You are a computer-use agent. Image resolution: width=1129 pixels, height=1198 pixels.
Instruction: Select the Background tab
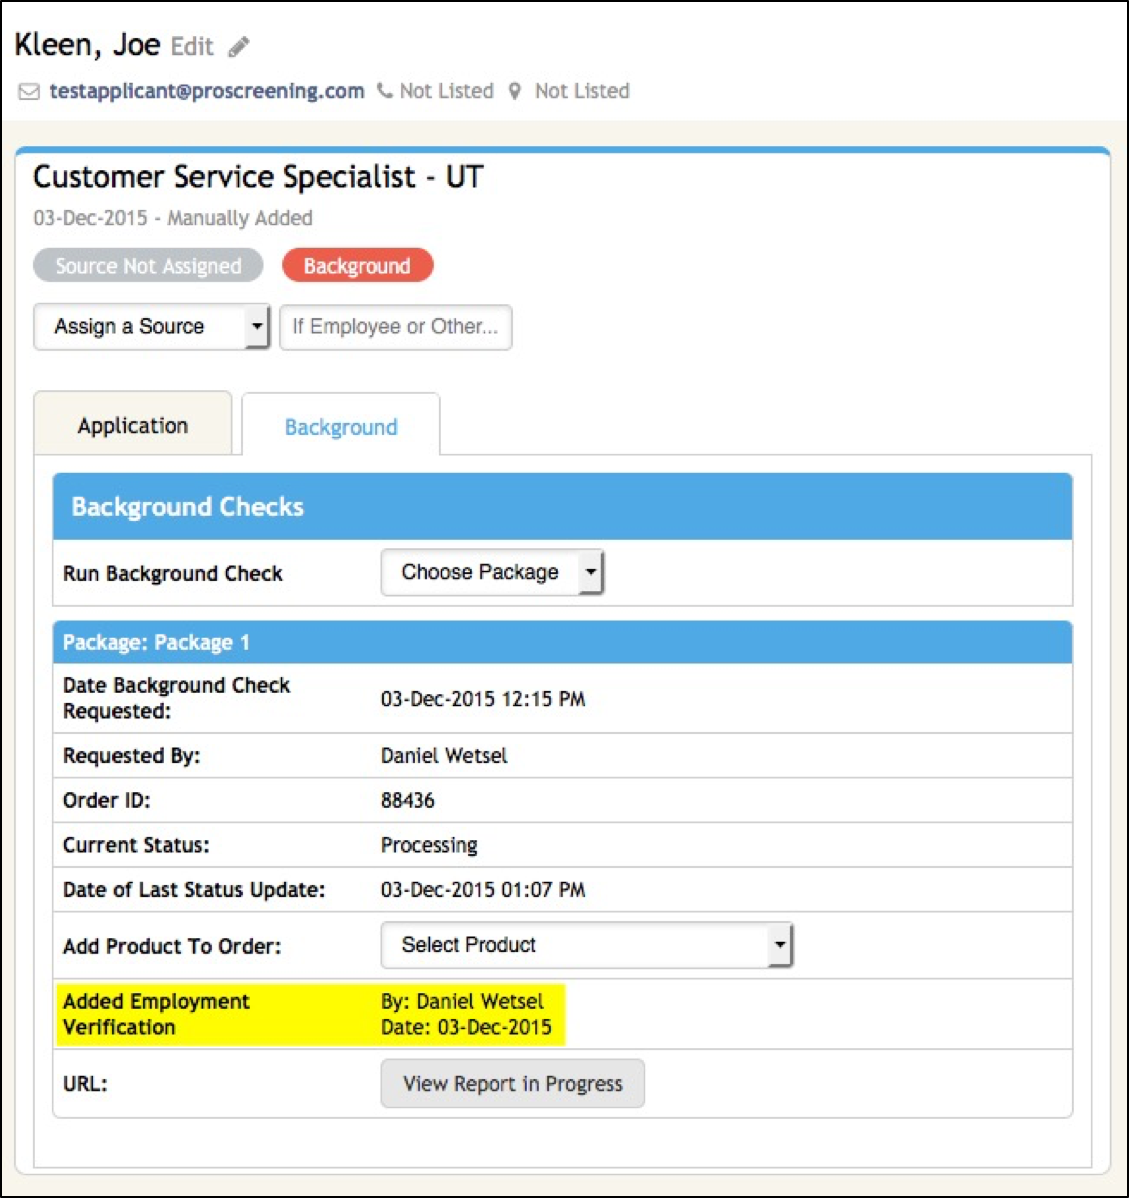pyautogui.click(x=341, y=427)
